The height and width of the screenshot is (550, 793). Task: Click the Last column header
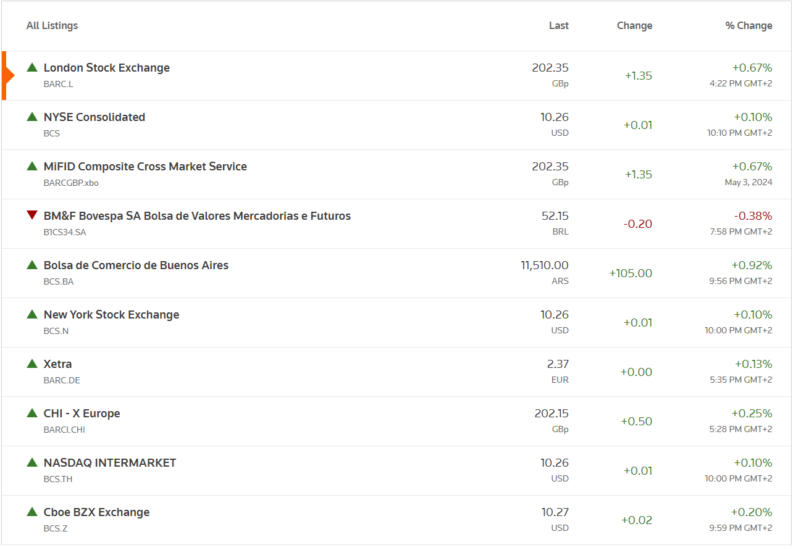559,26
